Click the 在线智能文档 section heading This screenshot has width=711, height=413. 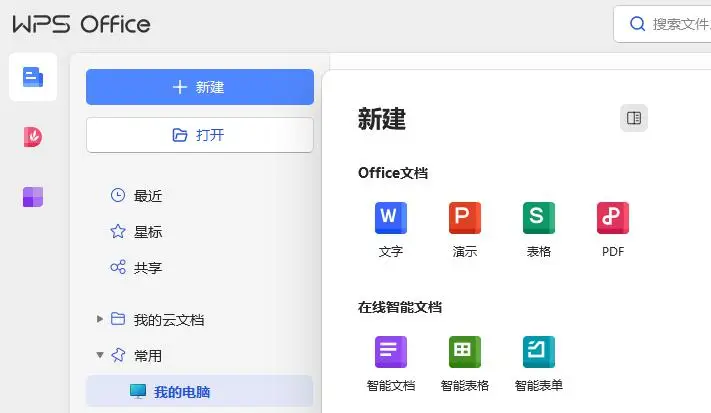pyautogui.click(x=399, y=307)
